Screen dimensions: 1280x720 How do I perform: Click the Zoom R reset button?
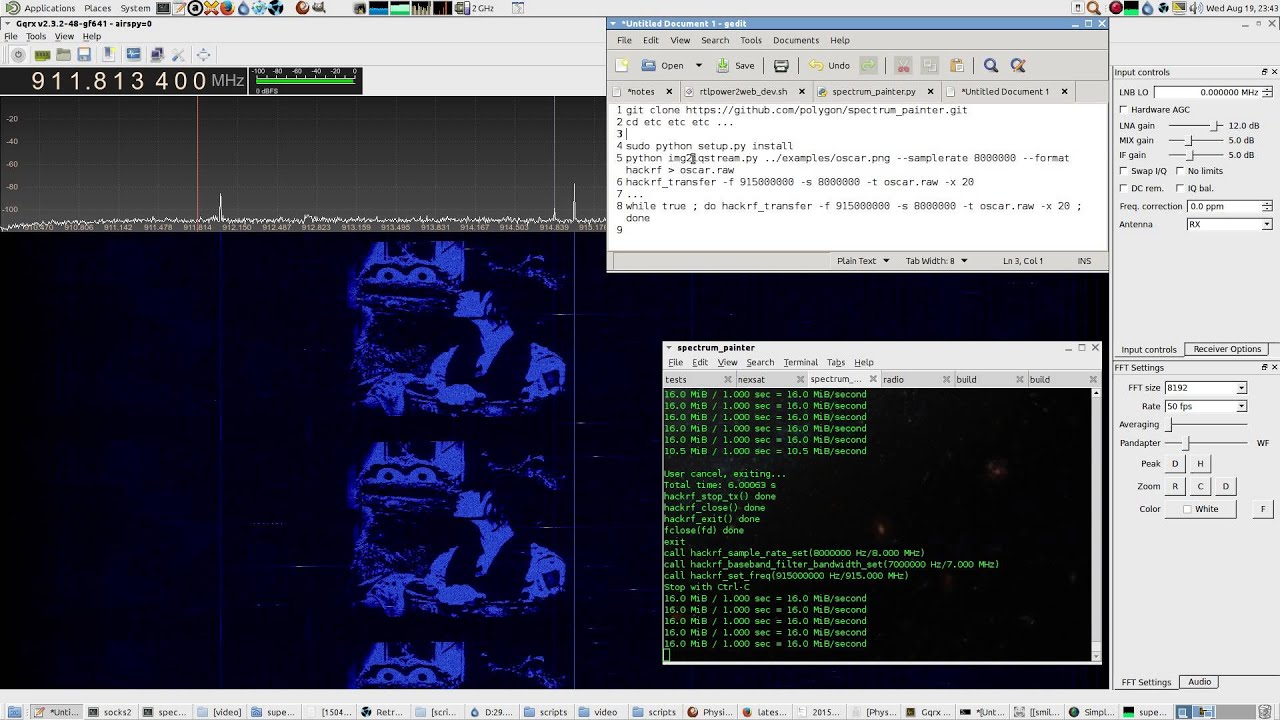(x=1175, y=487)
